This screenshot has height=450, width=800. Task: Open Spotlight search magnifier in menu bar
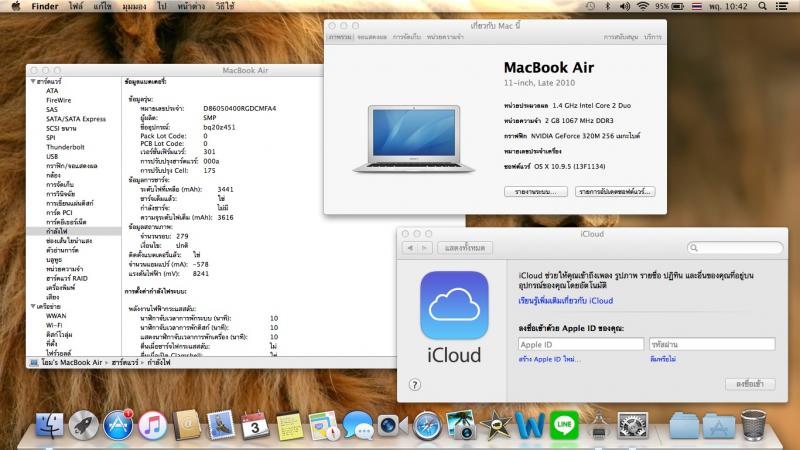(762, 6)
